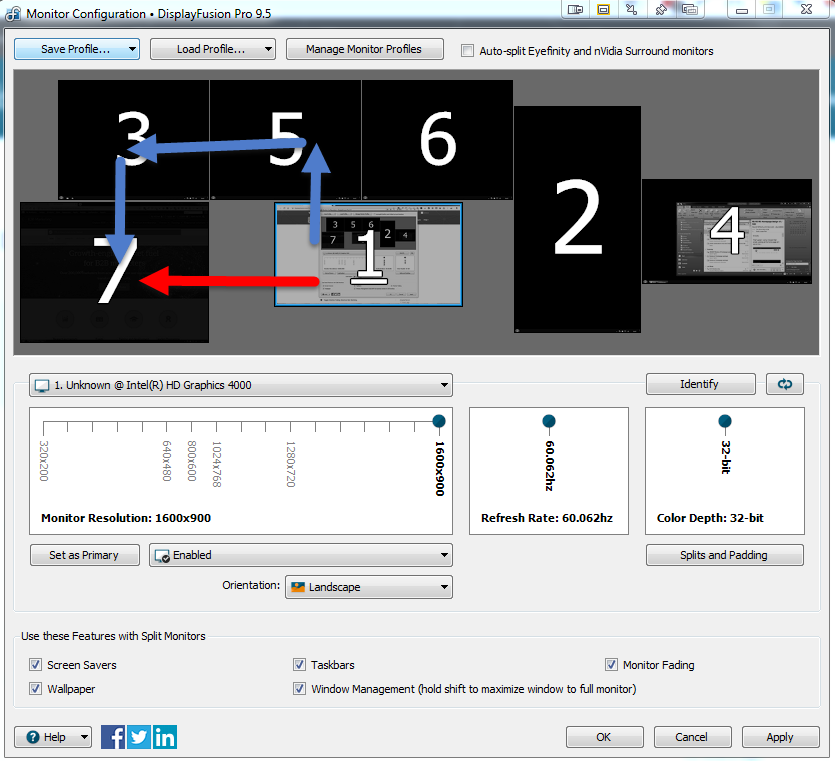Disable the Taskbars checkbox
Screen dimensions: 835x761
point(300,665)
